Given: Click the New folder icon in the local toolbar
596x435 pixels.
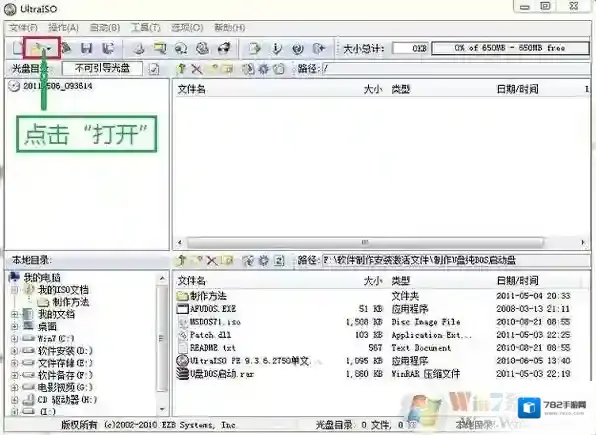Looking at the screenshot, I should [197, 260].
